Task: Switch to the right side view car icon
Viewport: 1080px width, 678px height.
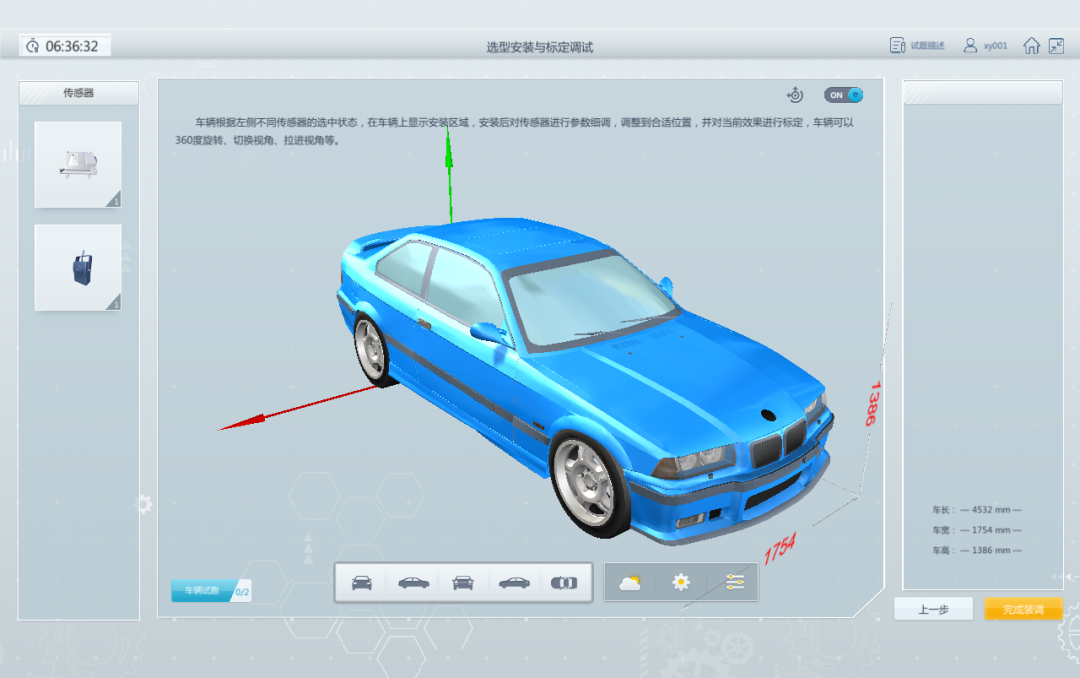Action: point(514,583)
